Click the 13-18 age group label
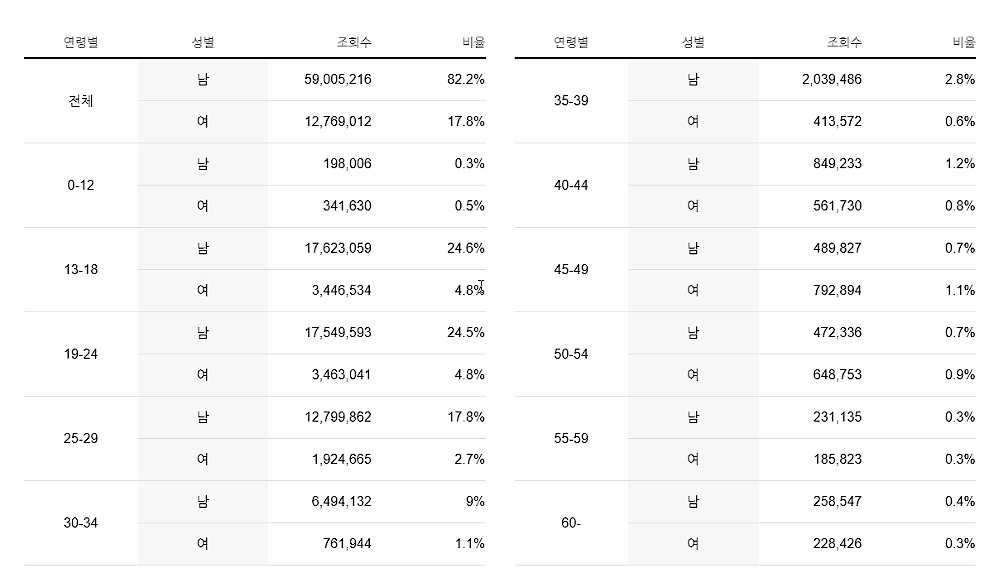Image resolution: width=1002 pixels, height=587 pixels. point(81,270)
